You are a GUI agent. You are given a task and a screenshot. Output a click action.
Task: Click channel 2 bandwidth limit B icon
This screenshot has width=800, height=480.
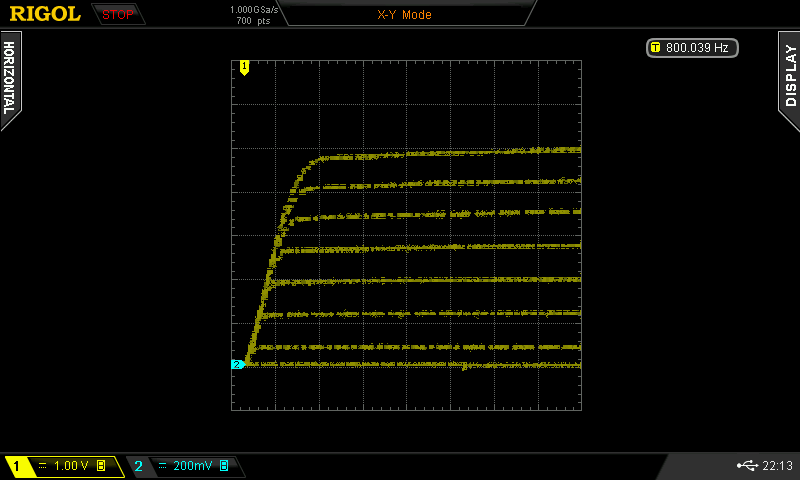pos(224,466)
